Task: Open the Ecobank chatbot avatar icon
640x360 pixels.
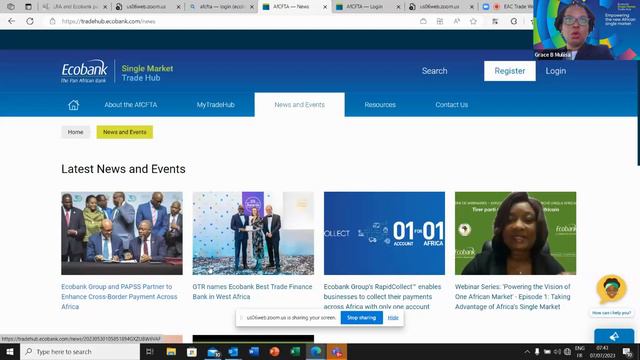Action: [x=611, y=289]
